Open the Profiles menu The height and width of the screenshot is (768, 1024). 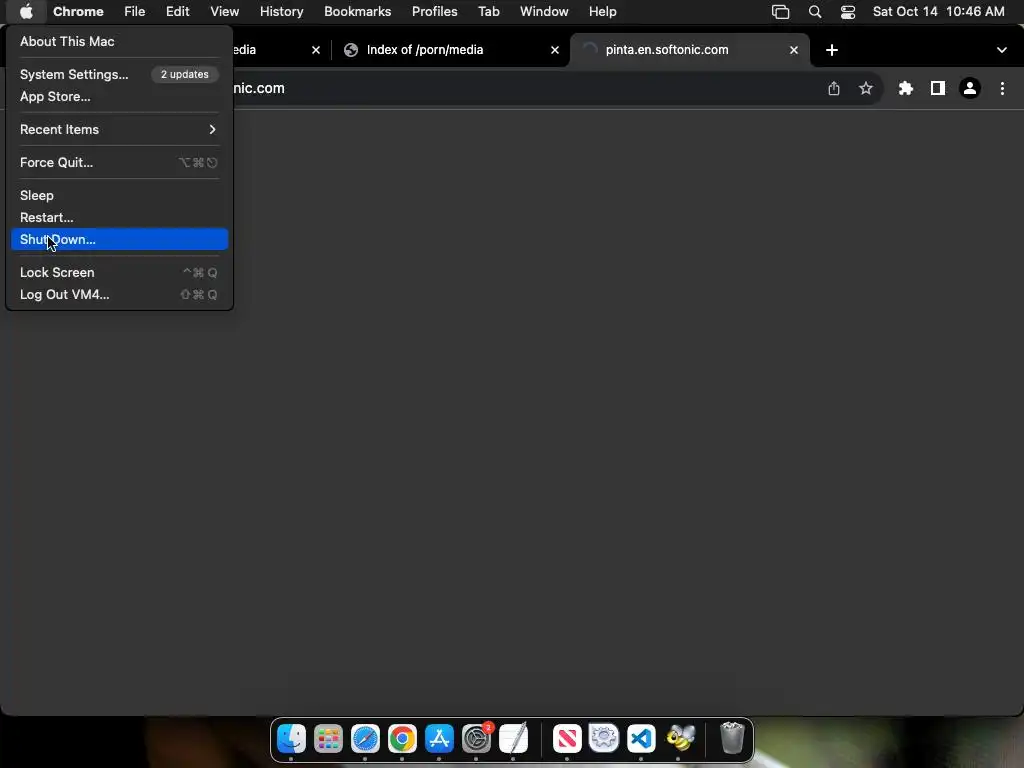click(434, 12)
